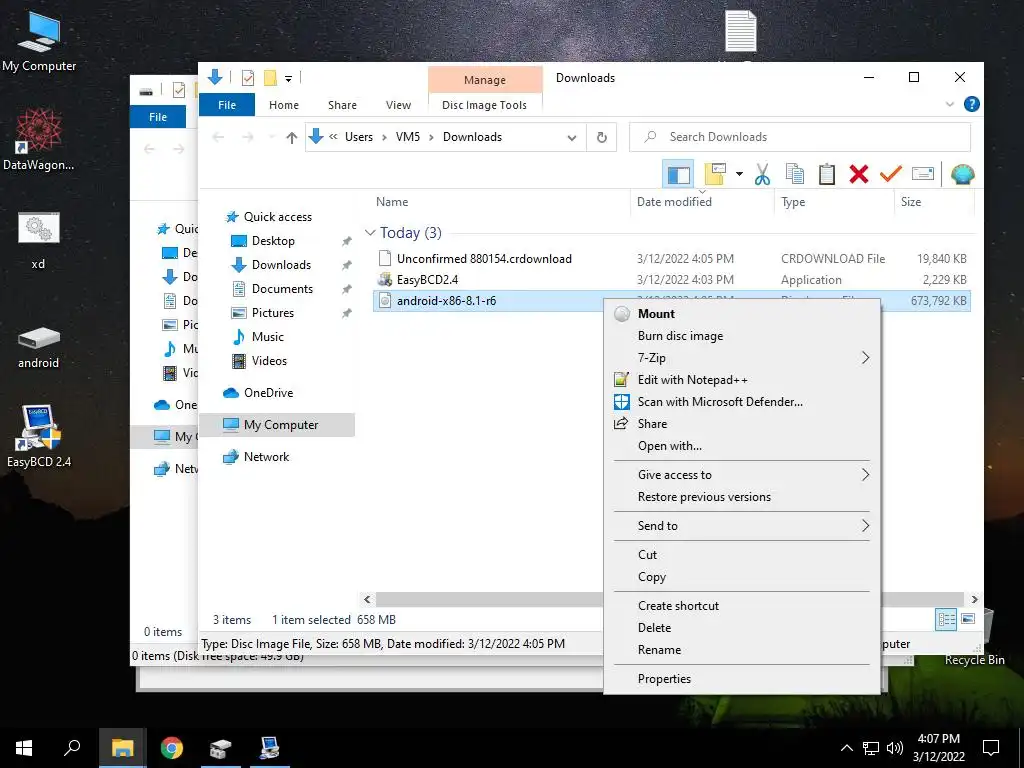Open the File ribbon tab

(227, 104)
